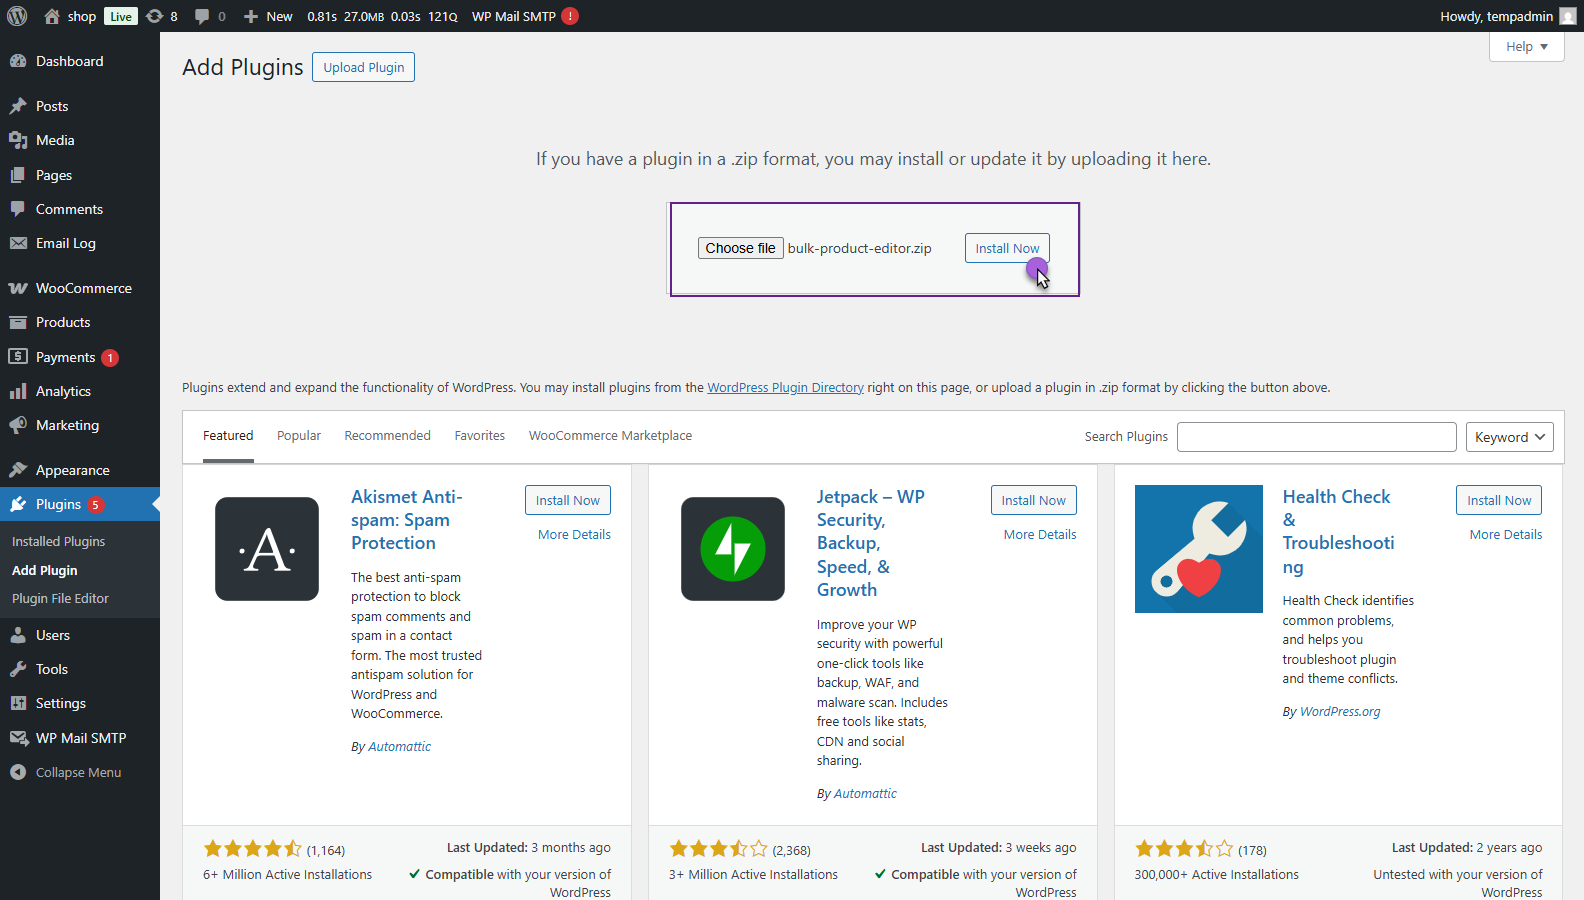Open the WooCommerce Marketplace tab
This screenshot has width=1584, height=900.
(610, 436)
